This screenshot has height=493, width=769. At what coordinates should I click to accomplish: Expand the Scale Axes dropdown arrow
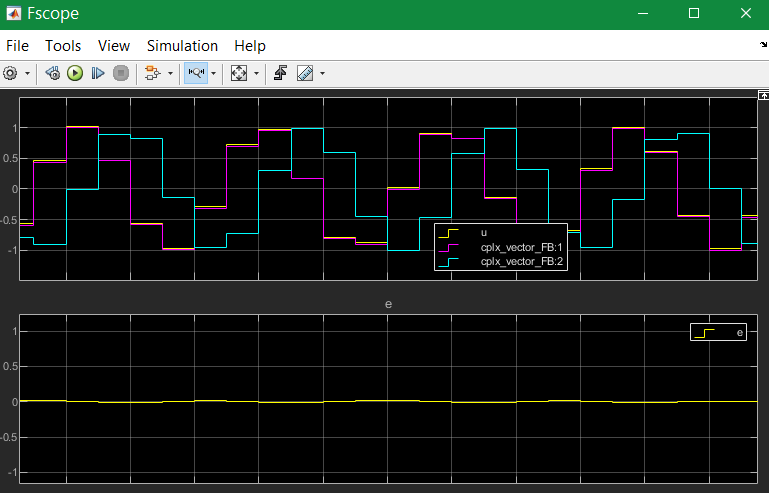point(256,74)
